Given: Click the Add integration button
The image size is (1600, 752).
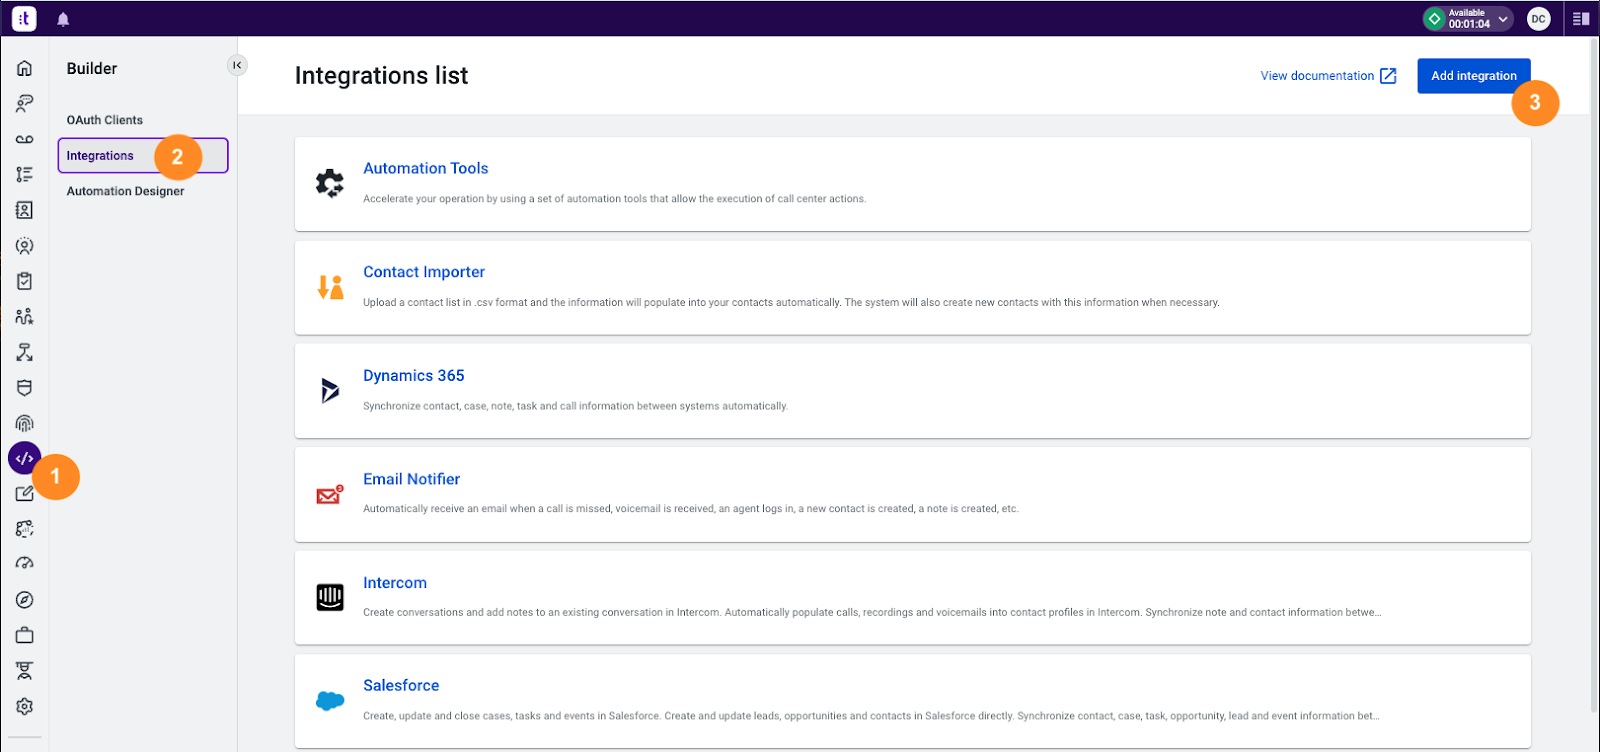Looking at the screenshot, I should coord(1474,76).
